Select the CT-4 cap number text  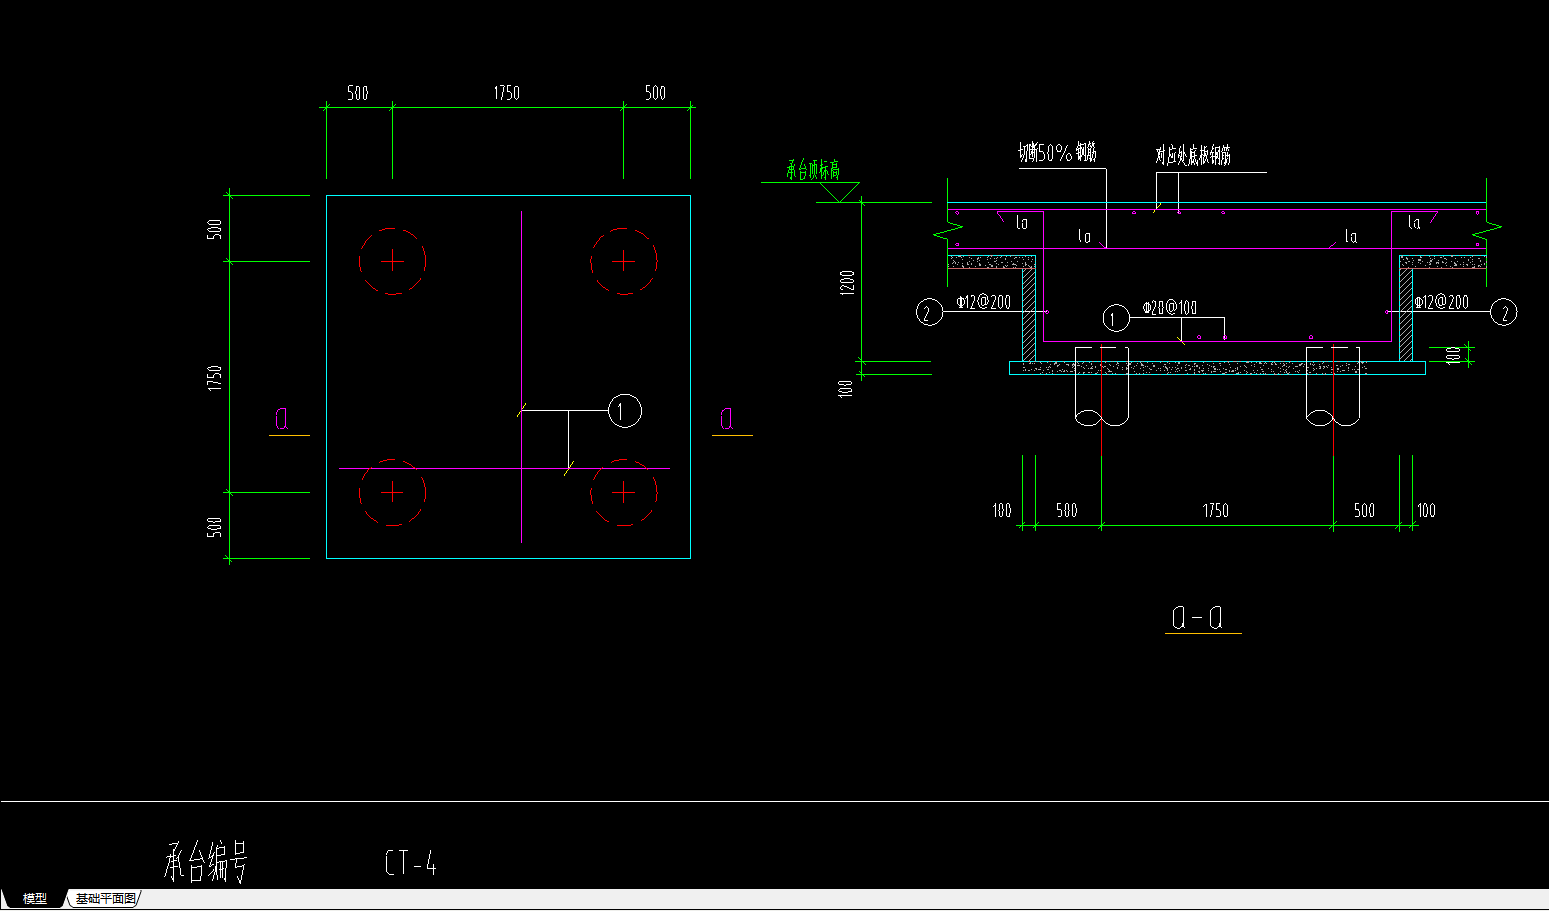411,863
